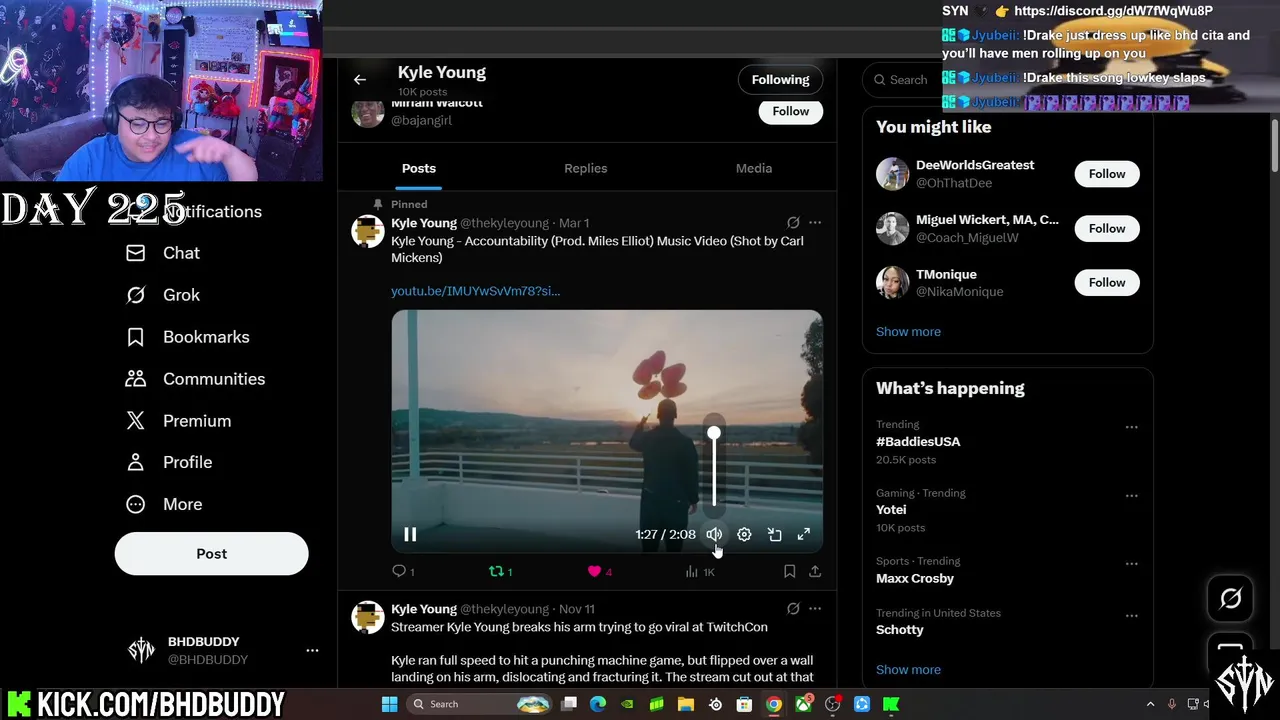Open Miriam Walcott's profile avatar
The height and width of the screenshot is (720, 1280).
(x=368, y=111)
